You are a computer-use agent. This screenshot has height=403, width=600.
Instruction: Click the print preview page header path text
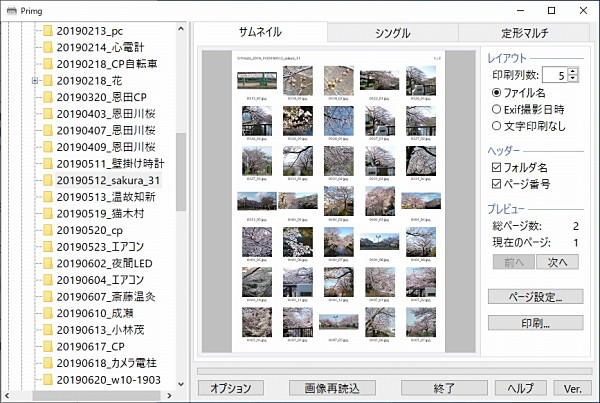(x=268, y=58)
